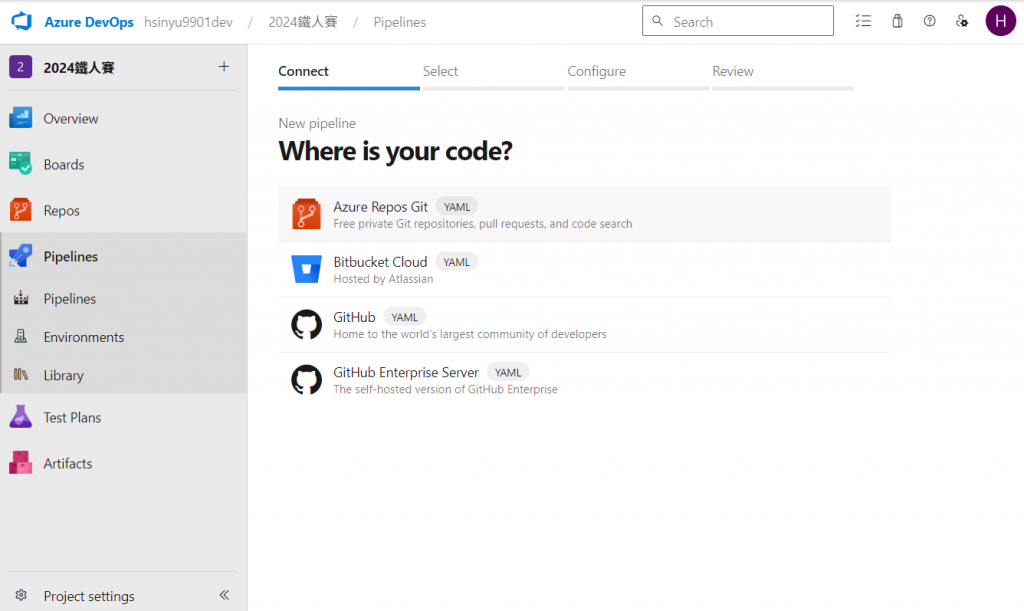Choose GitHub as code source

[x=584, y=324]
